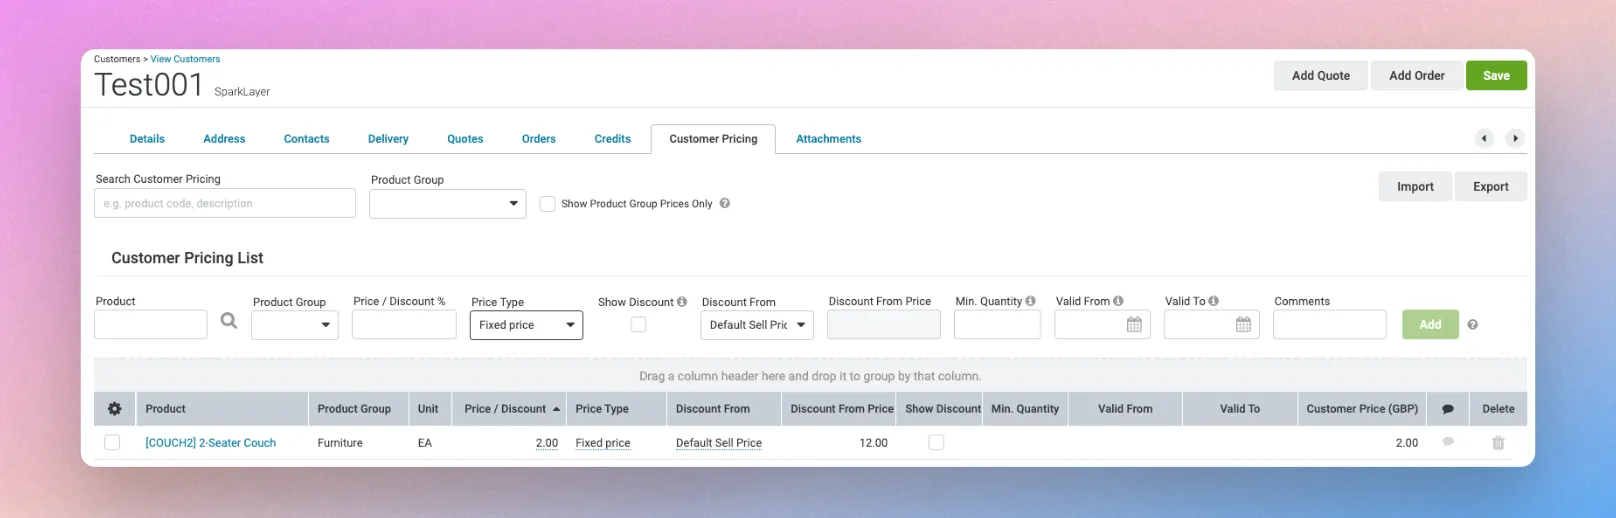The image size is (1616, 518).
Task: Click the green Add pricing button
Action: [1430, 325]
